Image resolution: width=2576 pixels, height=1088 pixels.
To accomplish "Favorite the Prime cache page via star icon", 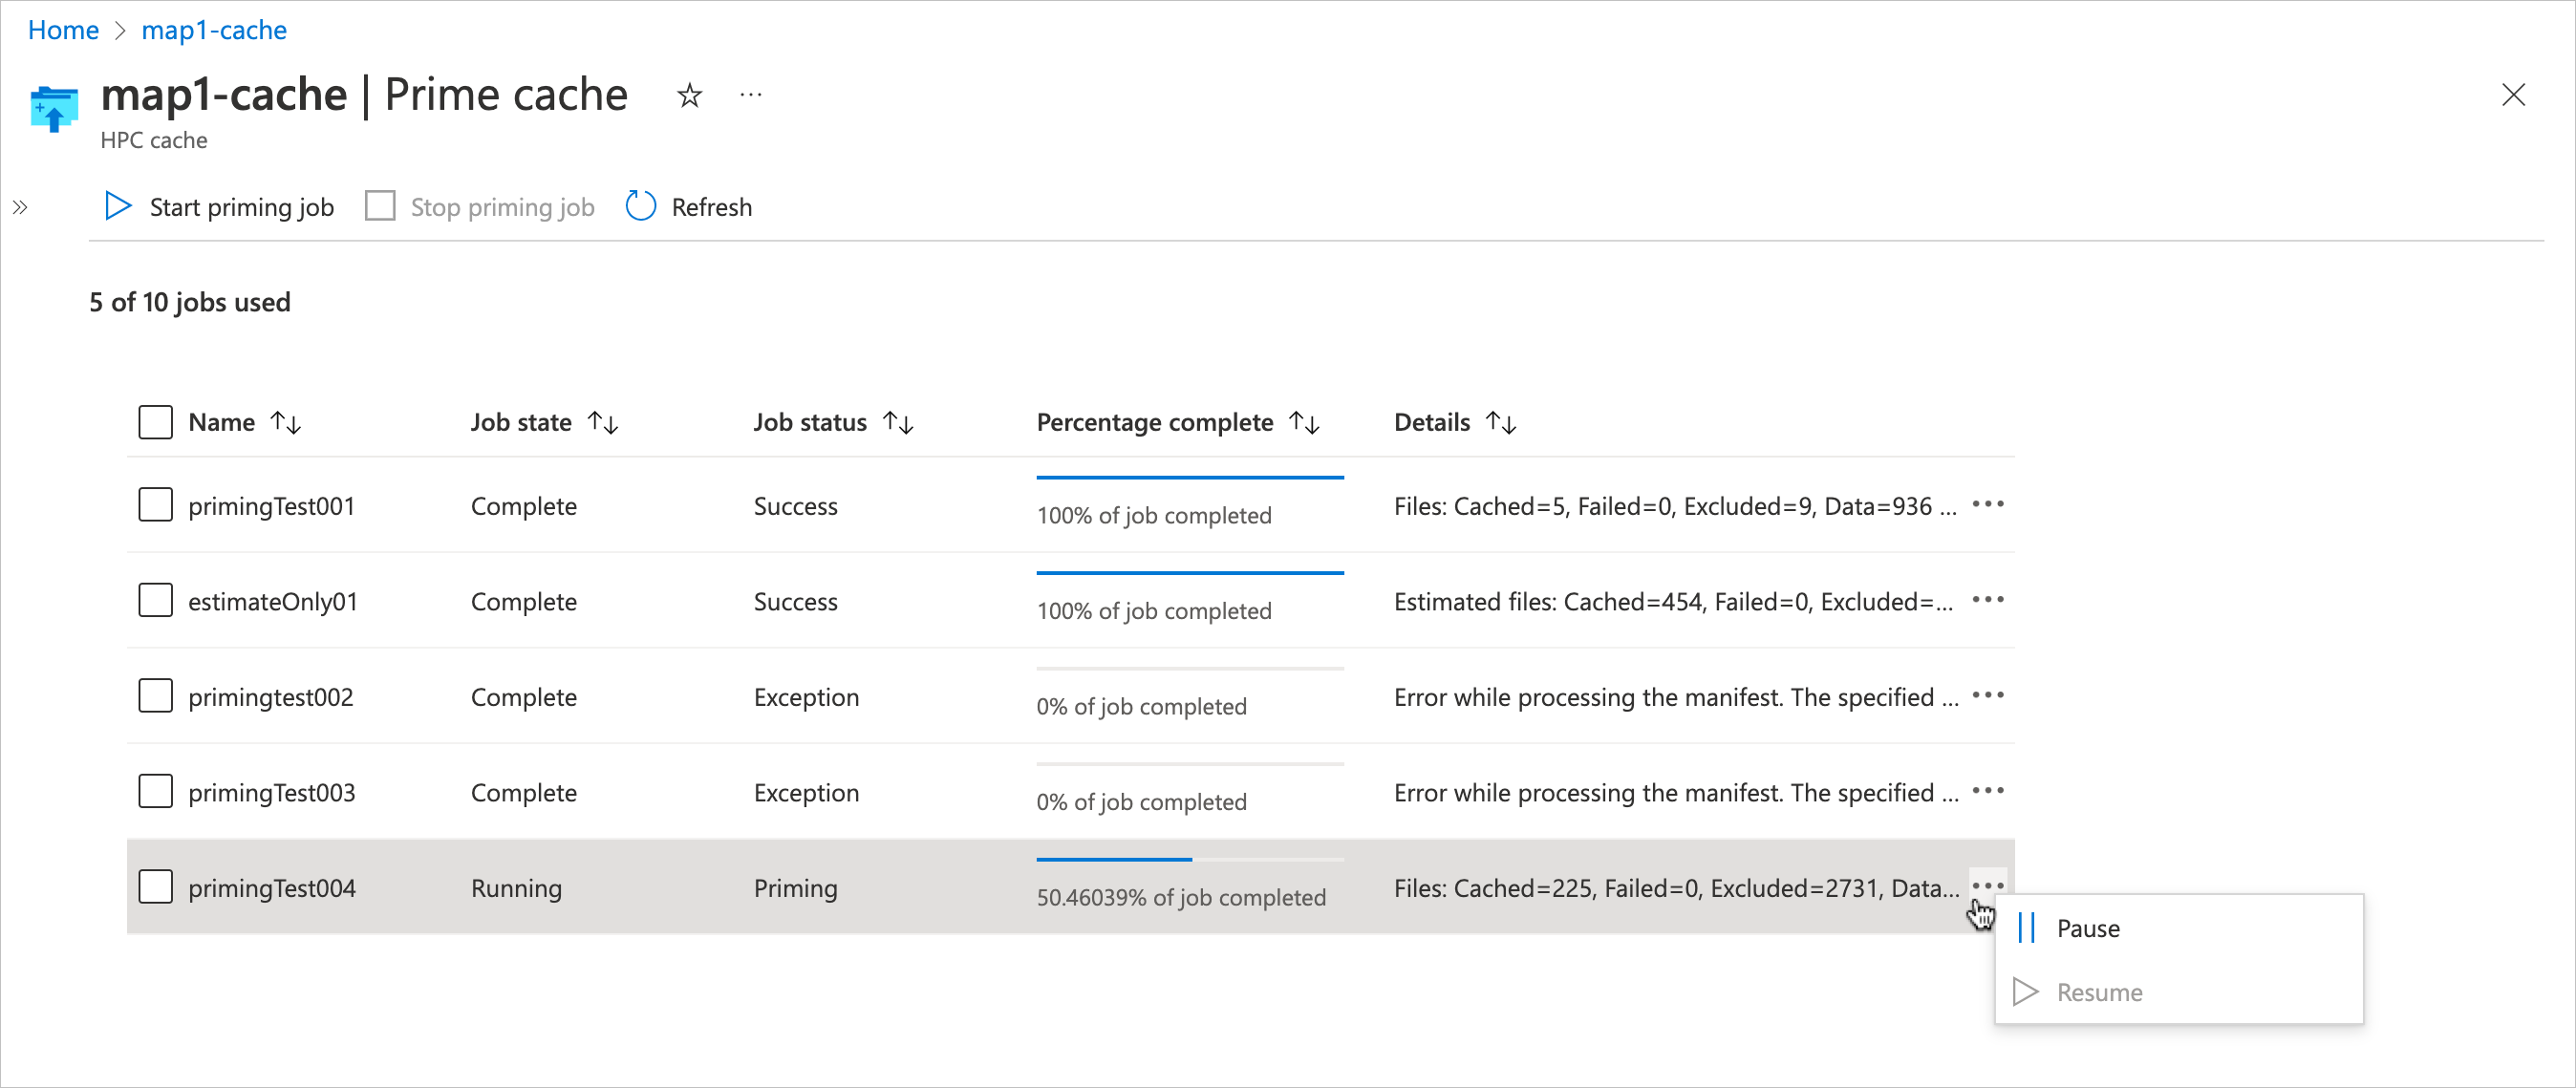I will coord(688,95).
